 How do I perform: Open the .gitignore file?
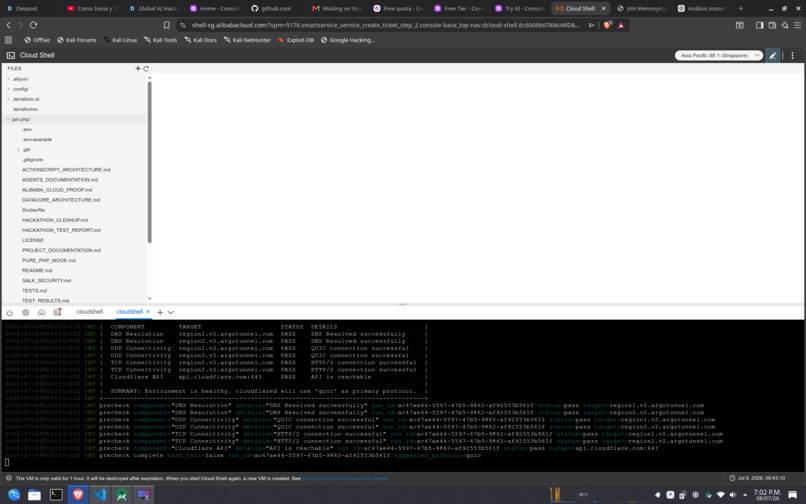(32, 160)
